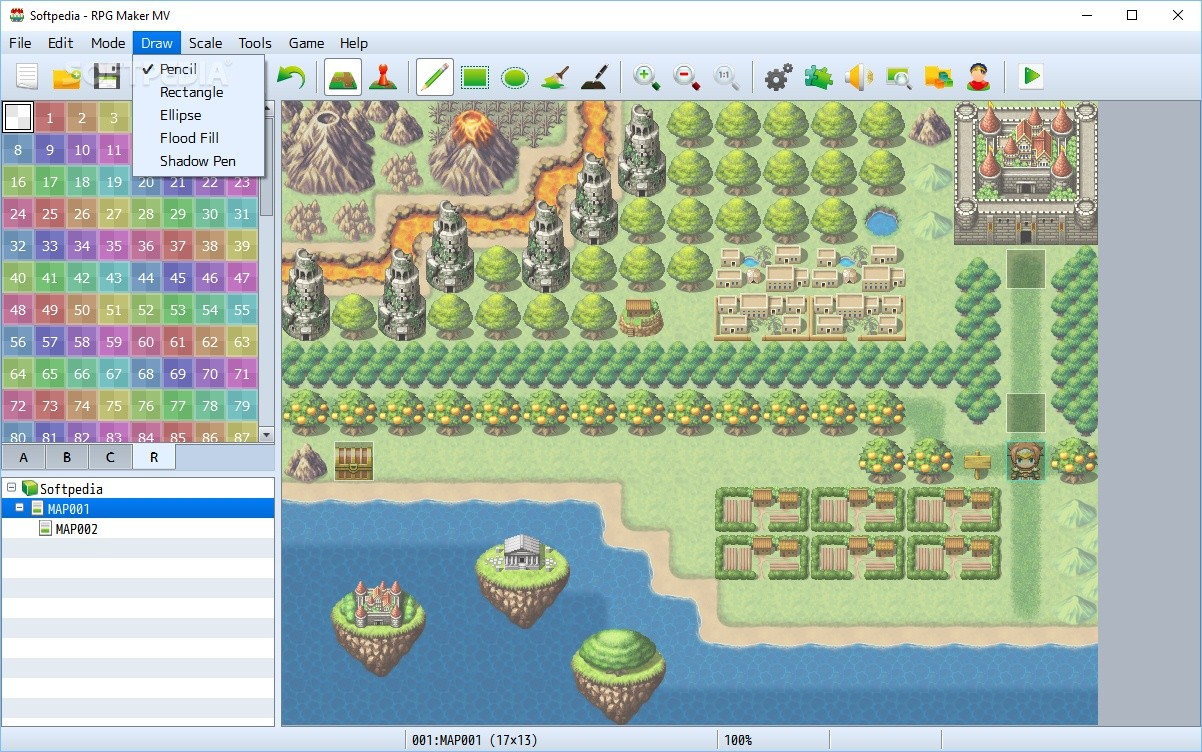Switch to region tab R
This screenshot has height=752, width=1202.
153,457
